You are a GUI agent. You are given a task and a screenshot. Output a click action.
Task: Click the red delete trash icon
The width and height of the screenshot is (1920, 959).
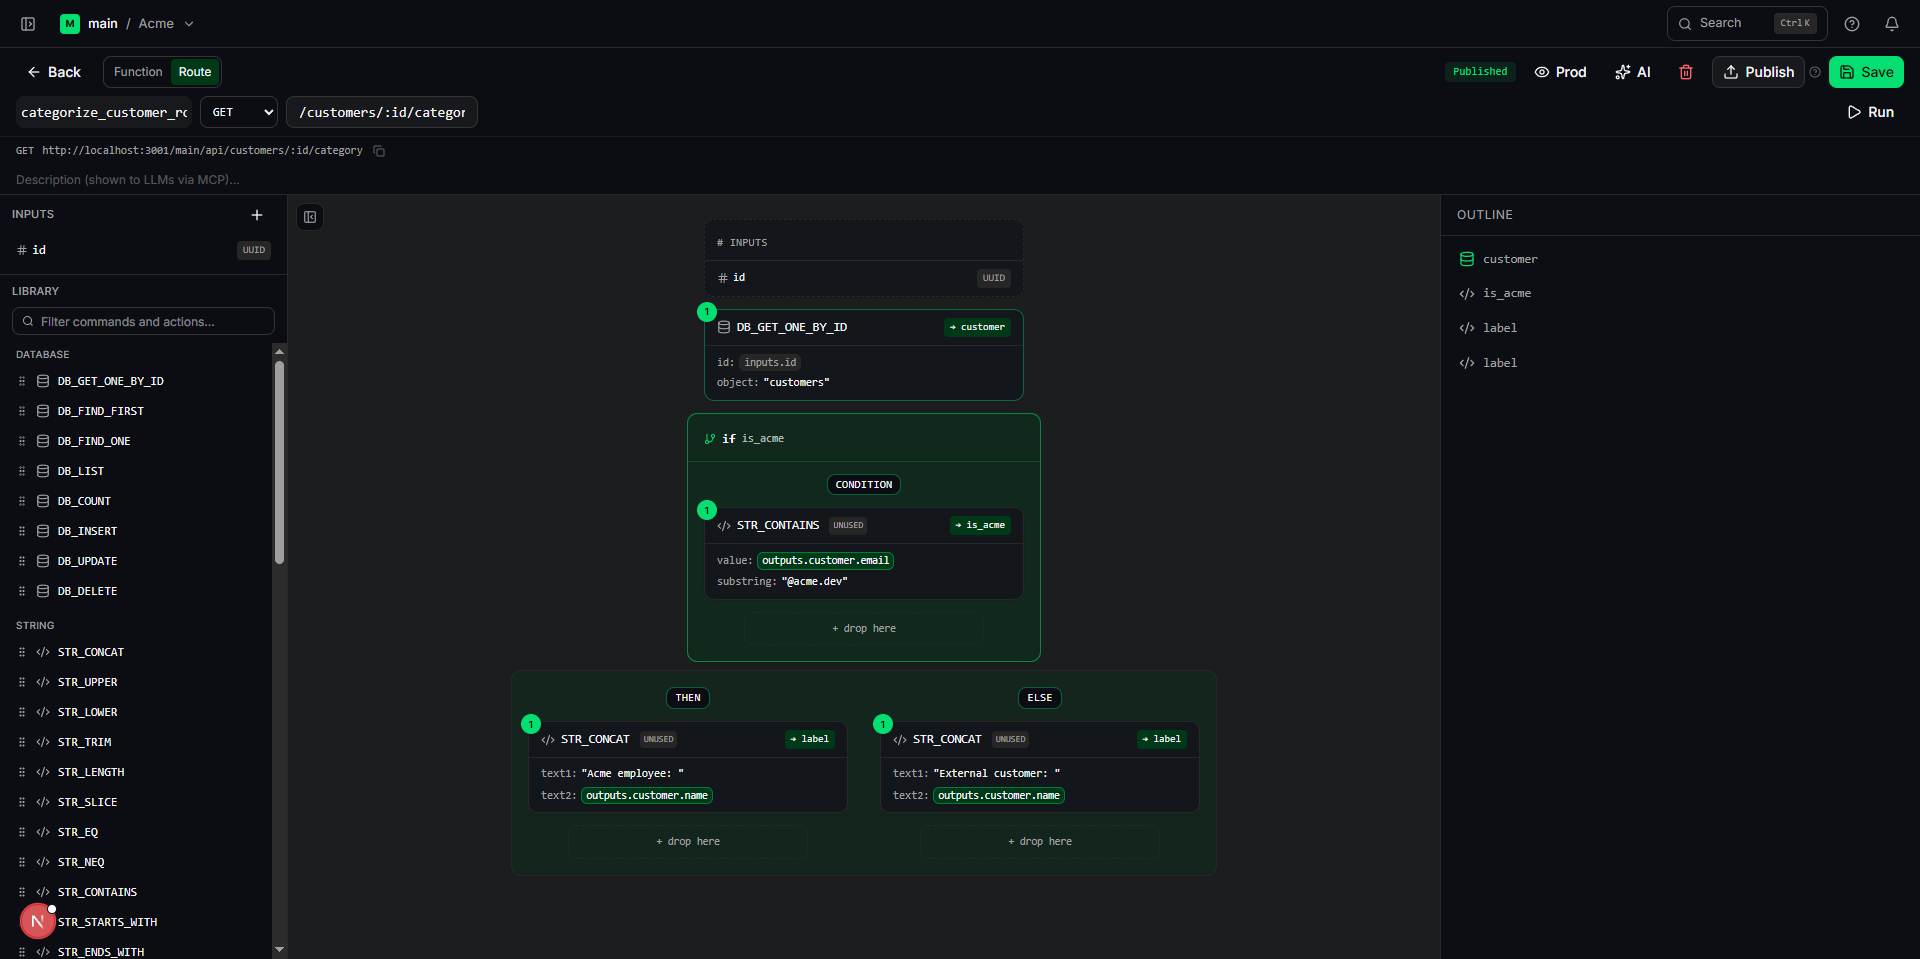(1686, 72)
